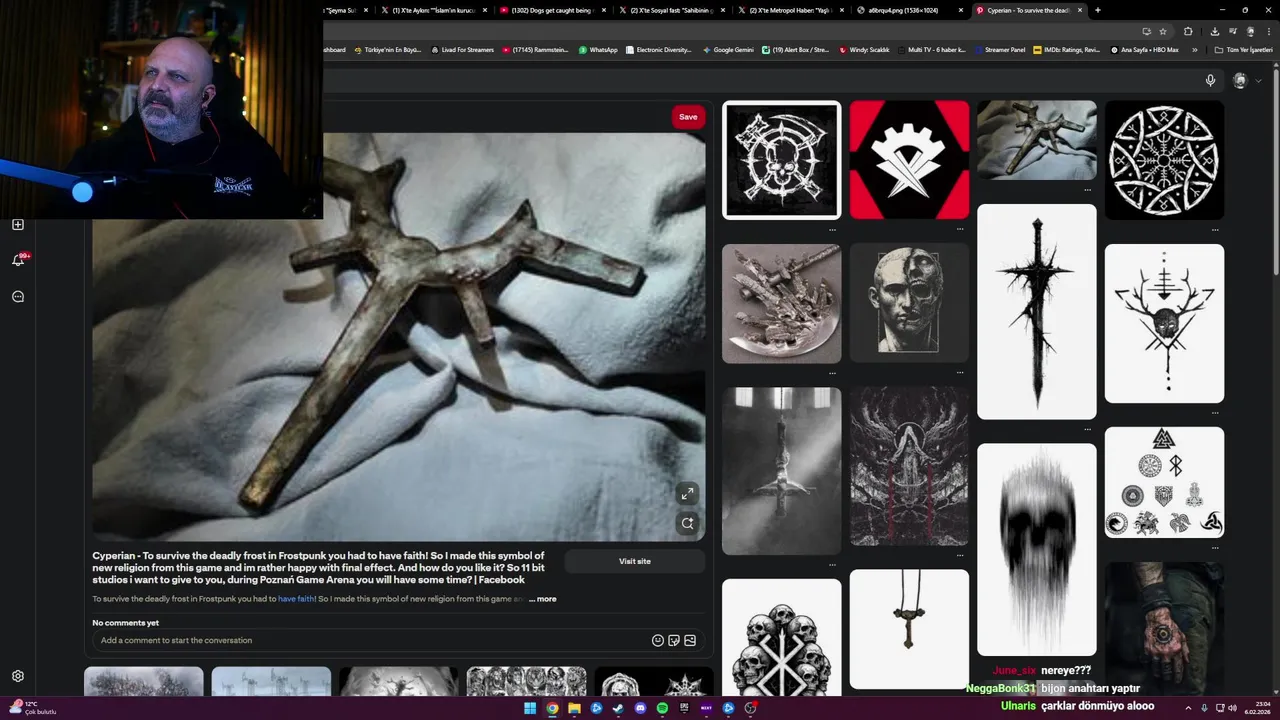This screenshot has width=1280, height=720.
Task: Open options for Vegvisir rune pin
Action: [x=1216, y=230]
